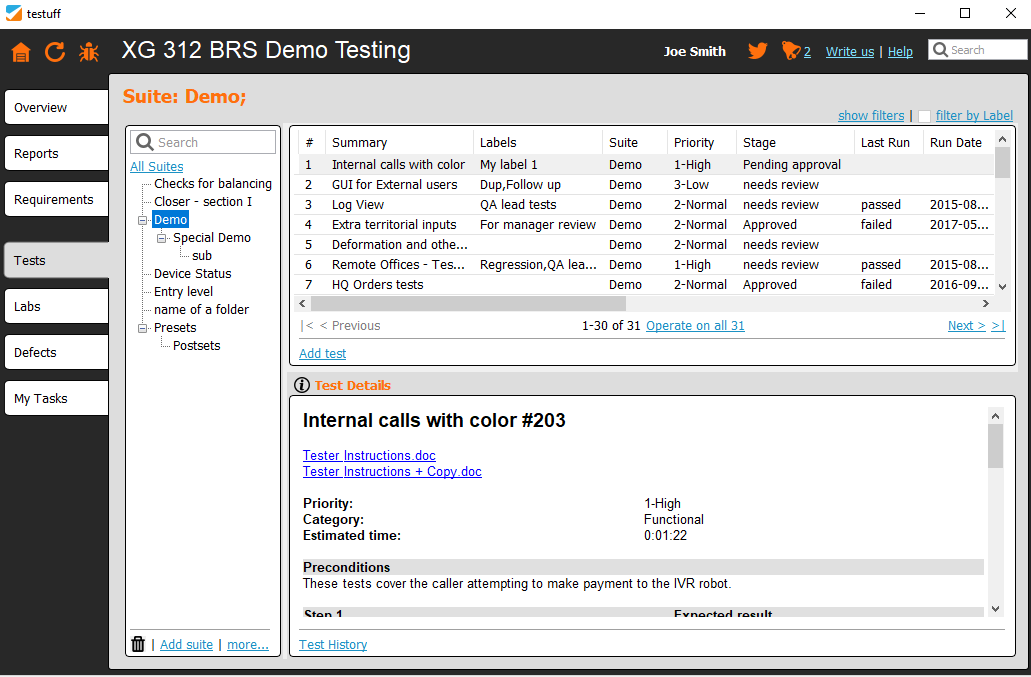
Task: Refresh with the orange reload icon
Action: click(55, 52)
